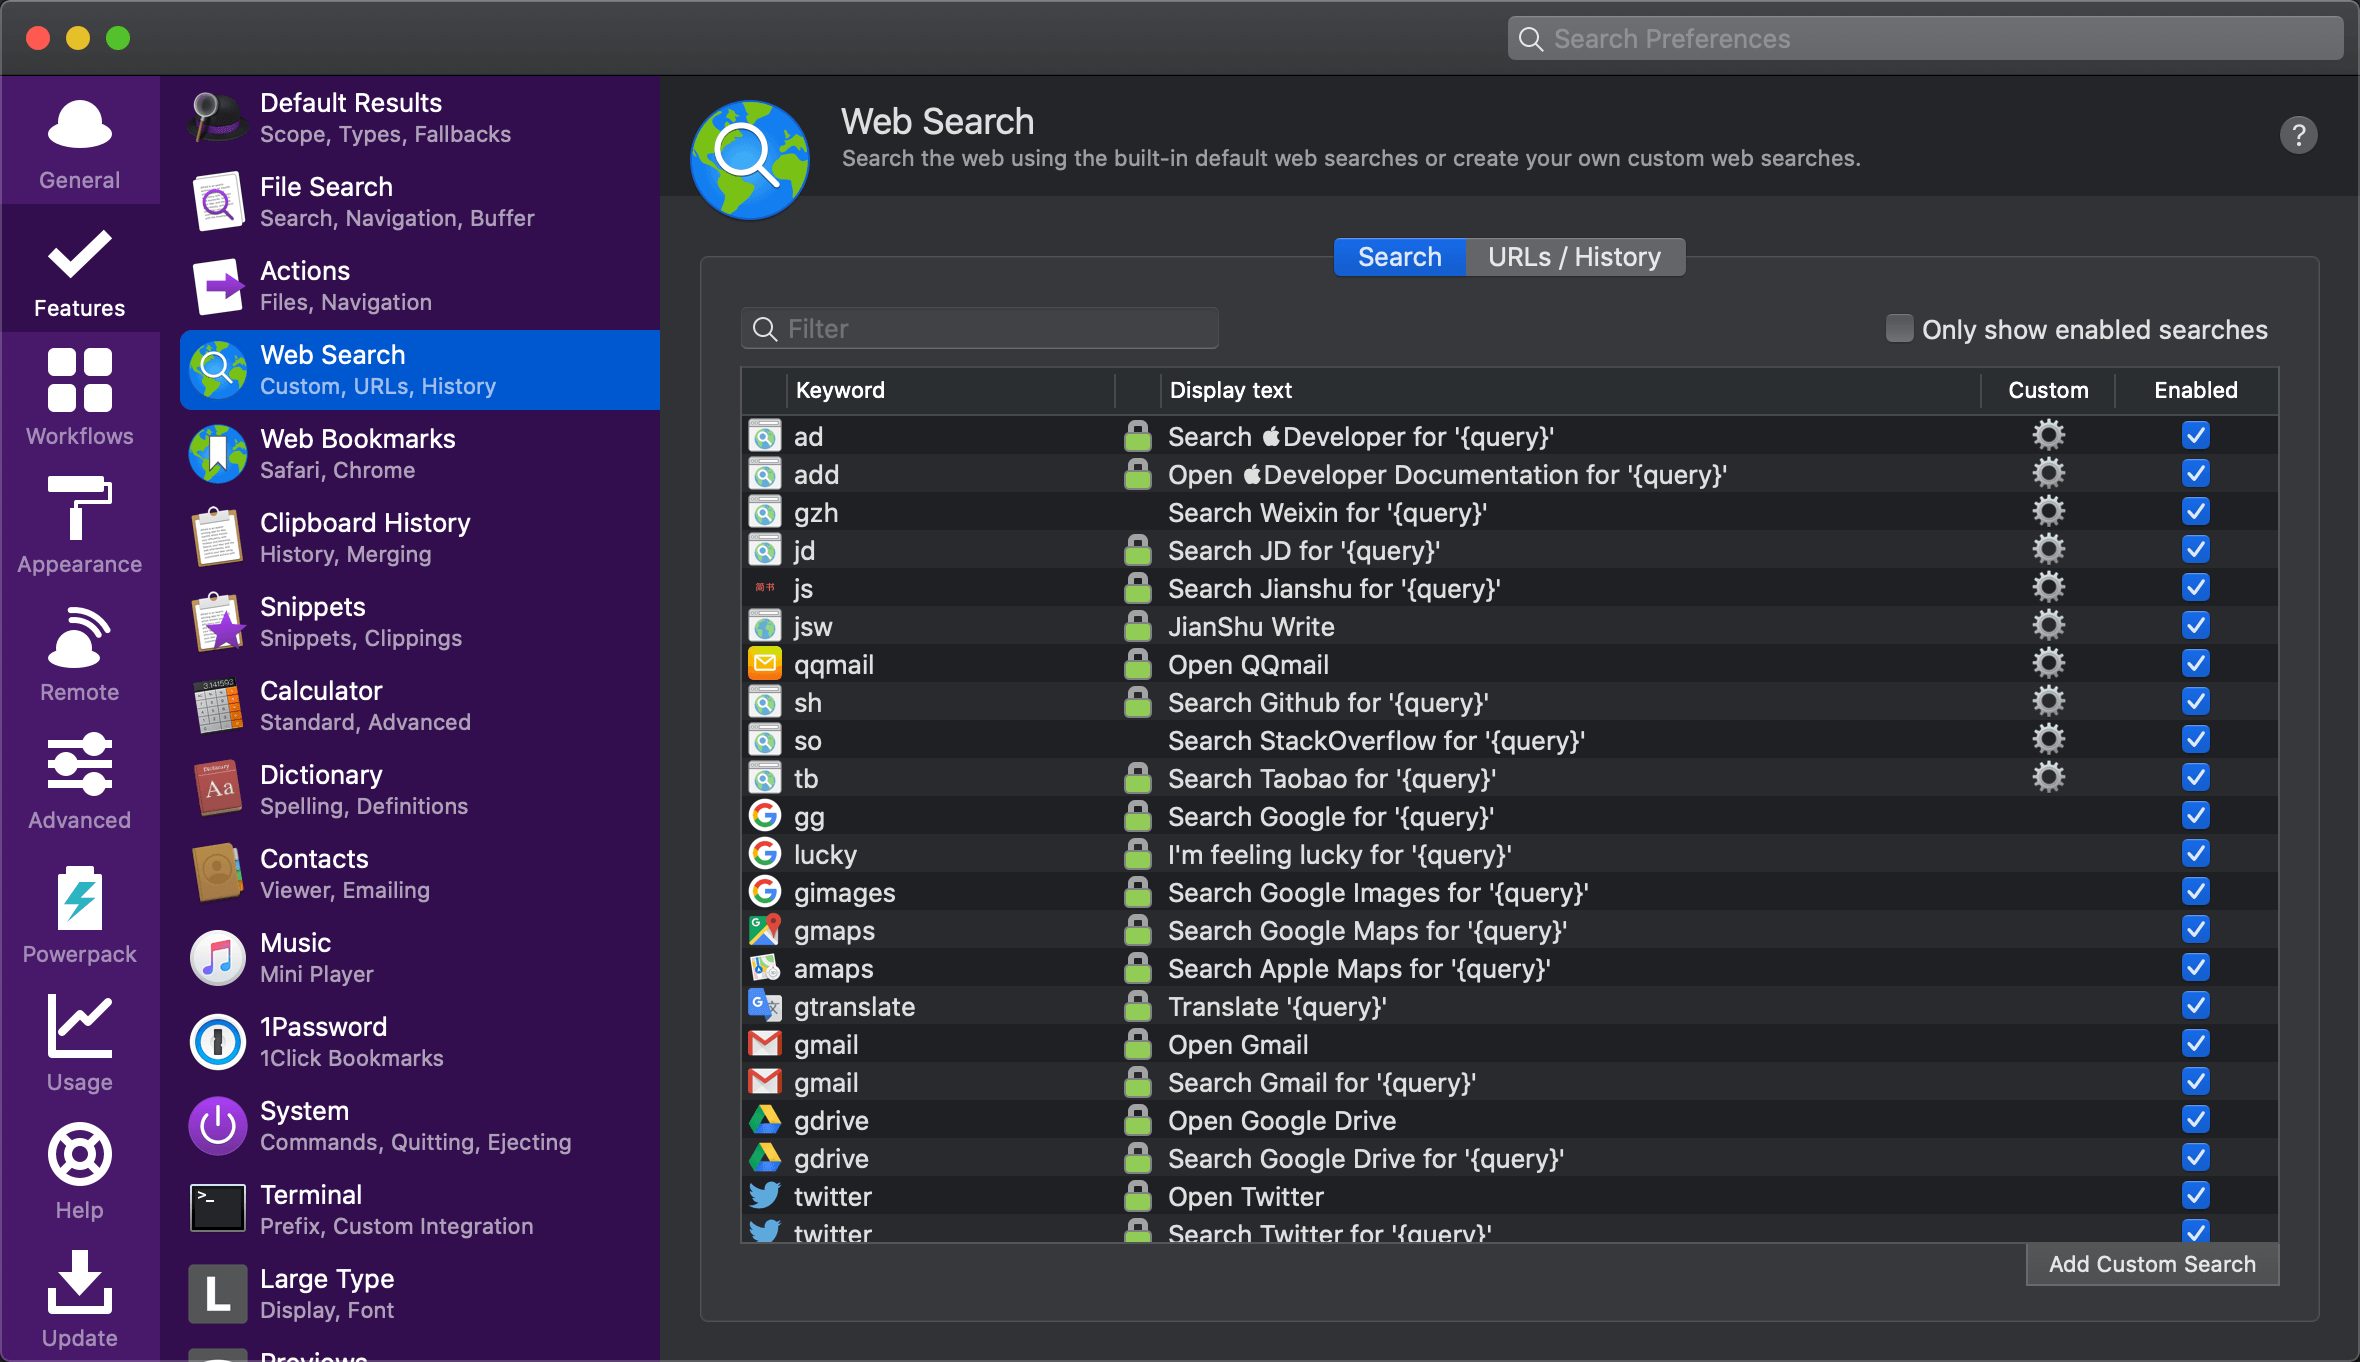The width and height of the screenshot is (2360, 1362).
Task: Open File Search feature
Action: [420, 202]
